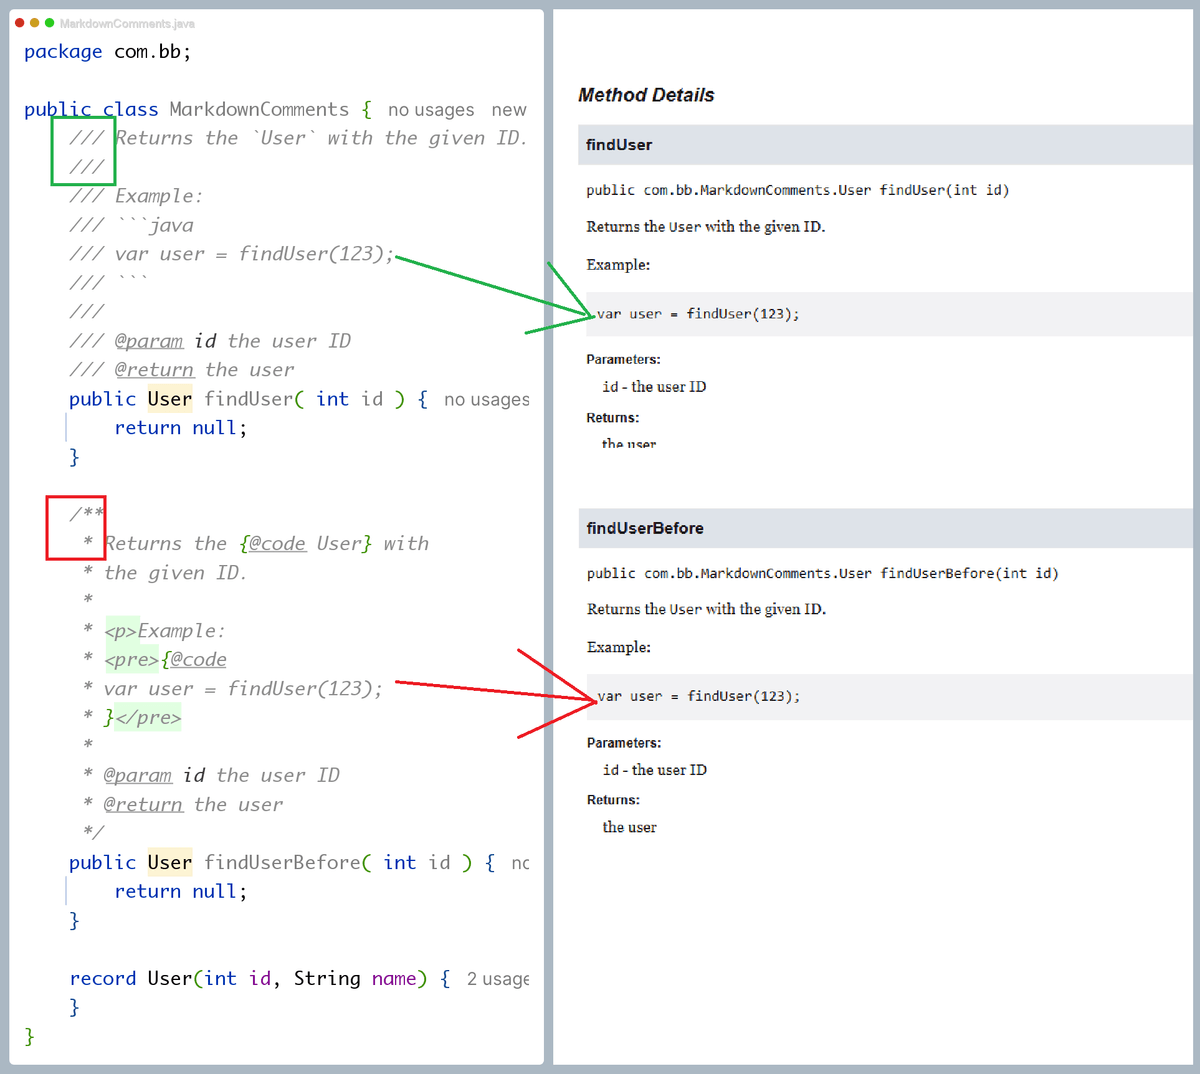Click '/// Example:' markdown comment line
The height and width of the screenshot is (1074, 1200).
pyautogui.click(x=136, y=196)
